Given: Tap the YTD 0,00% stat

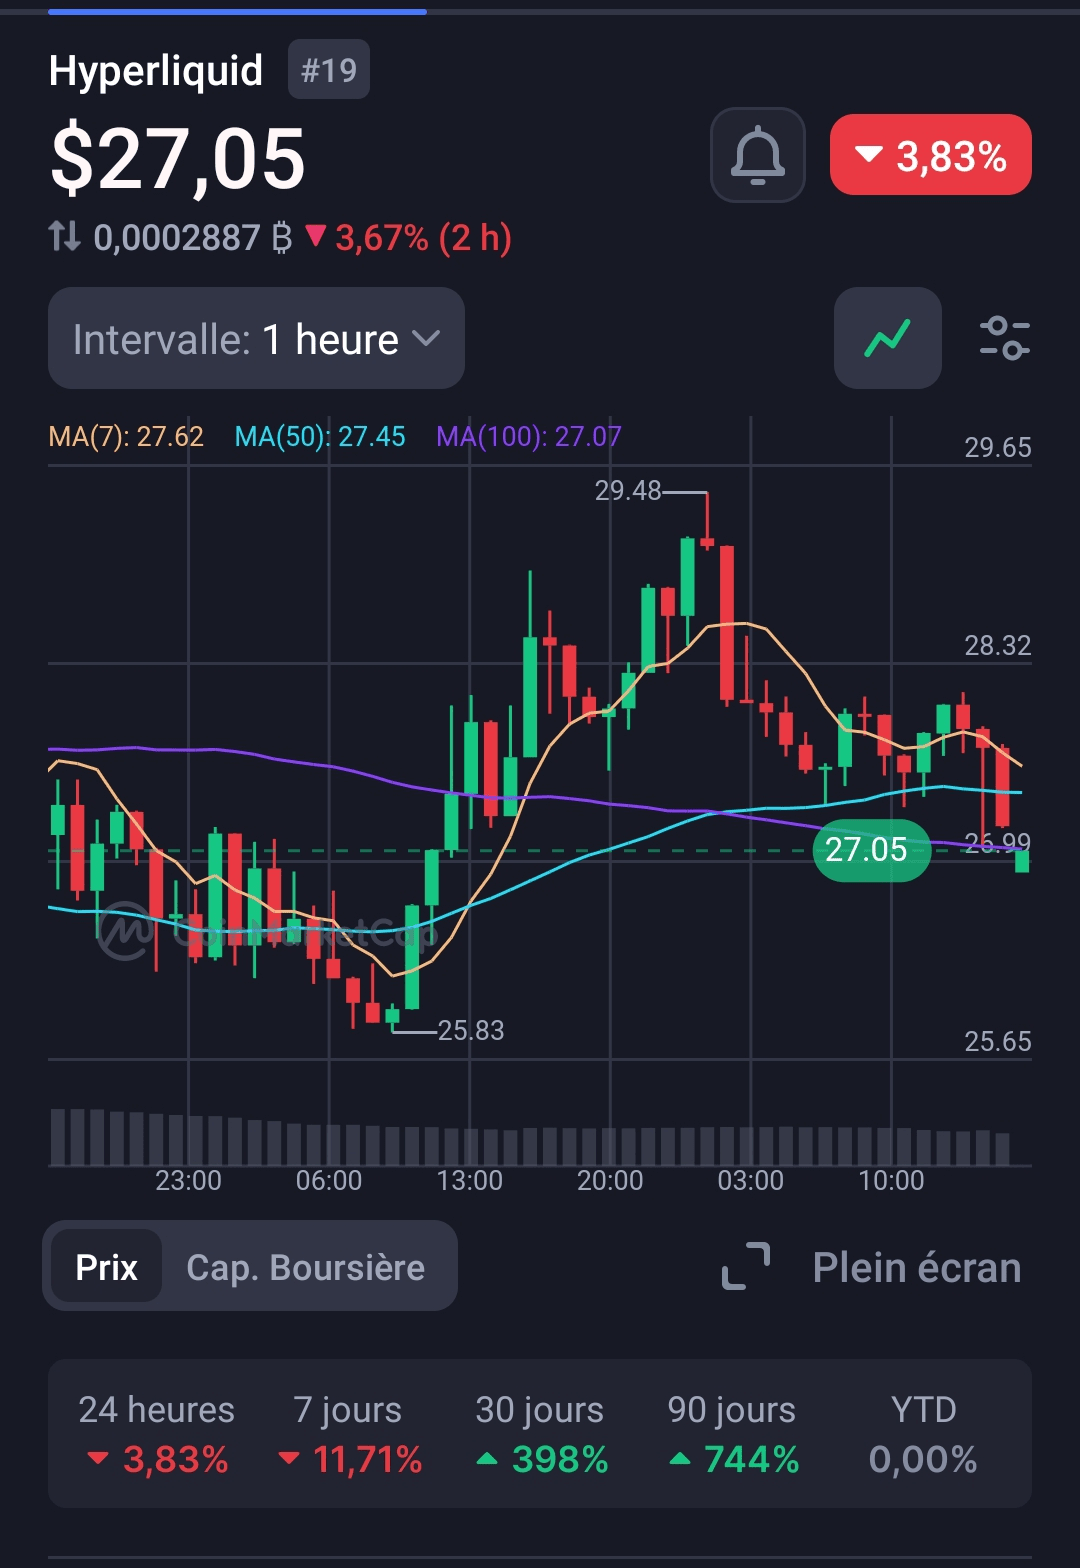Looking at the screenshot, I should (924, 1434).
